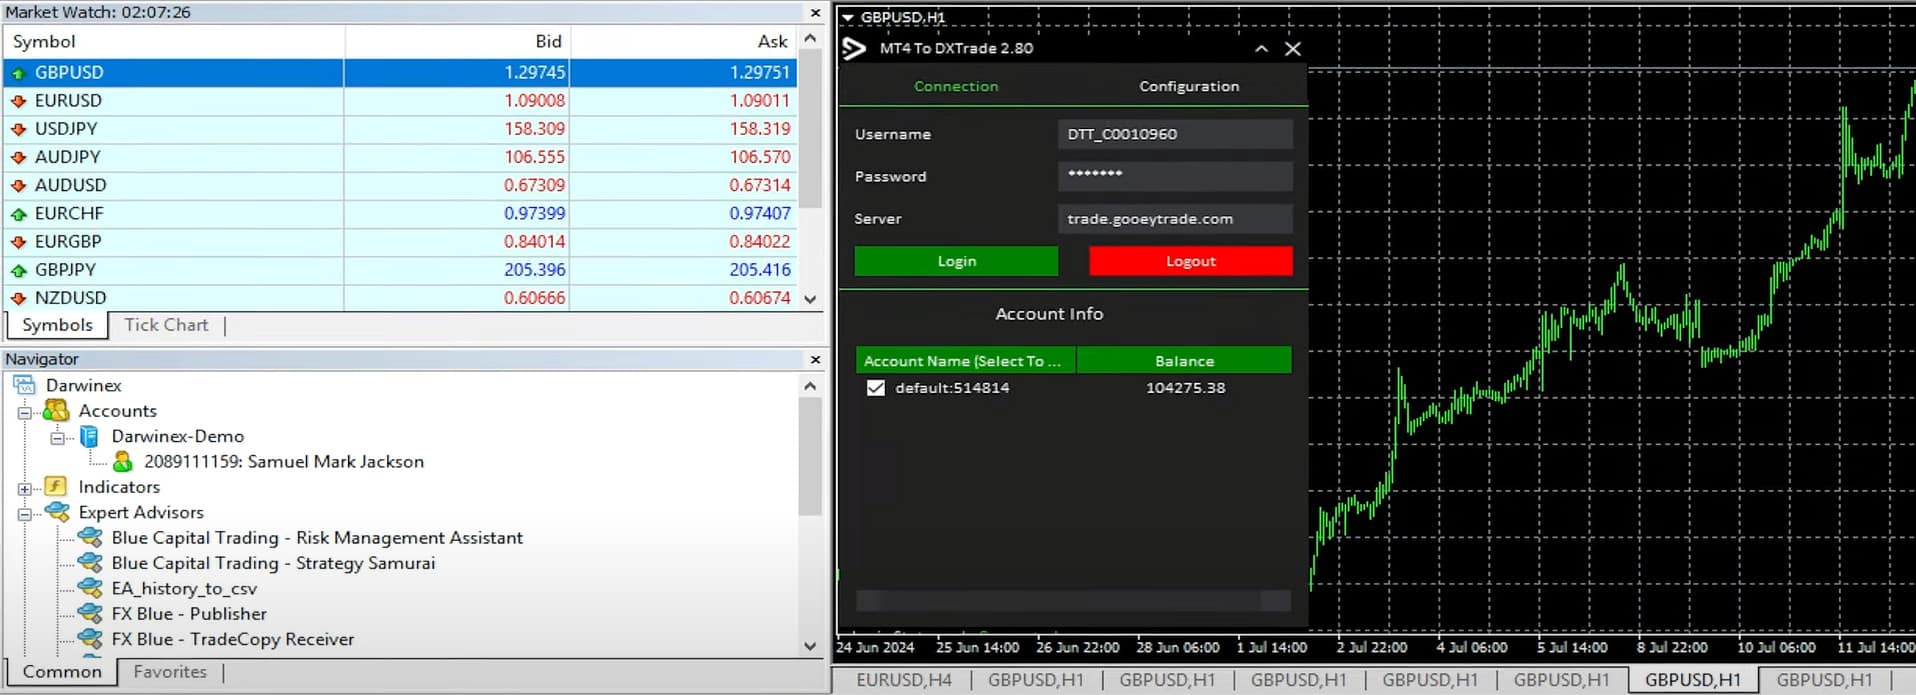The width and height of the screenshot is (1916, 695).
Task: Collapse the Accounts tree node
Action: pyautogui.click(x=24, y=412)
